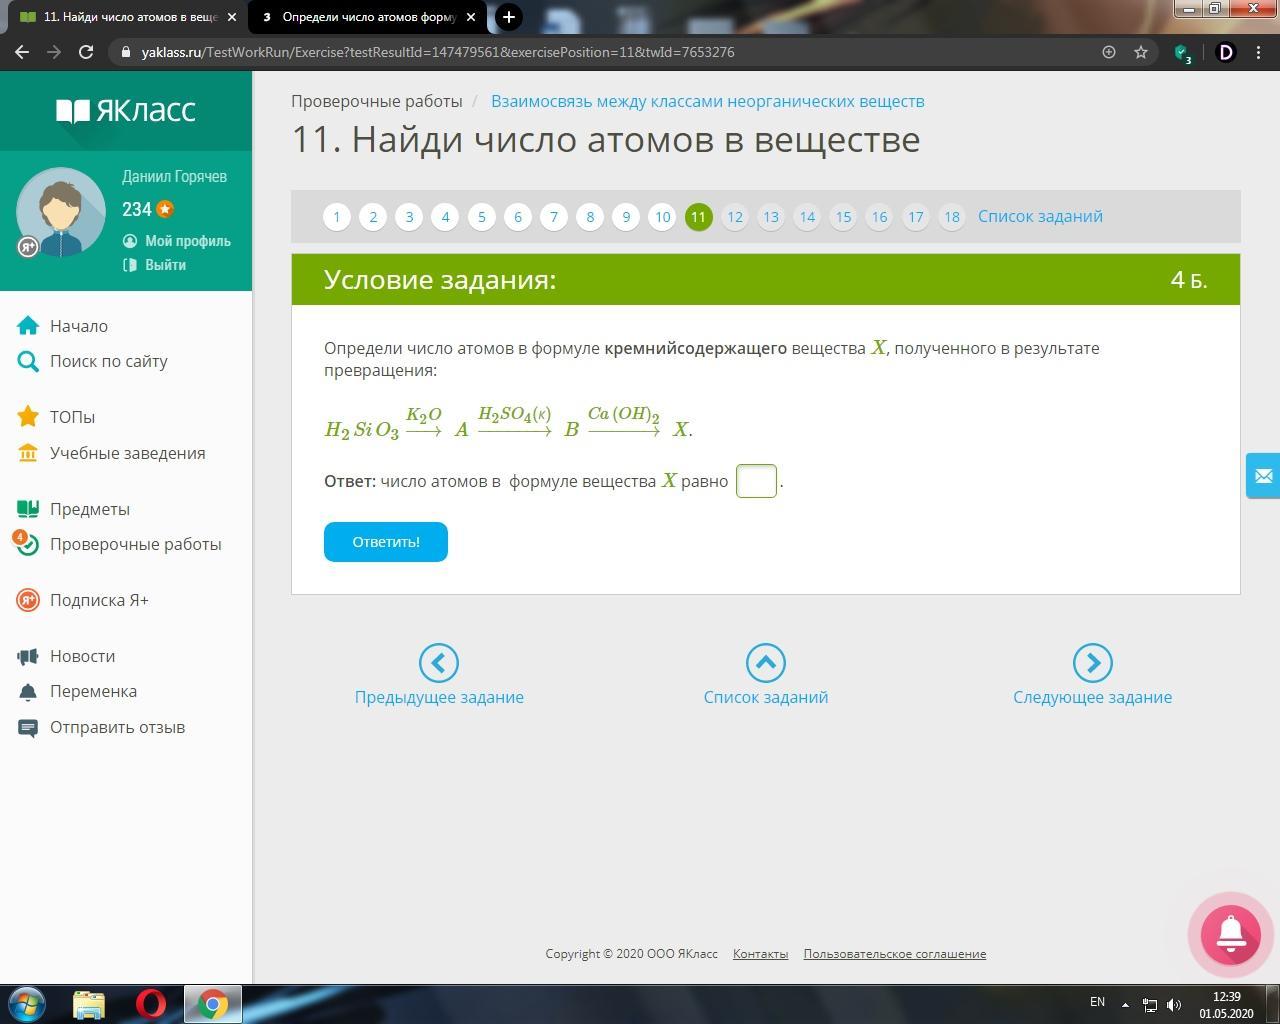Click the previous task arrow icon
The height and width of the screenshot is (1024, 1280).
(439, 663)
